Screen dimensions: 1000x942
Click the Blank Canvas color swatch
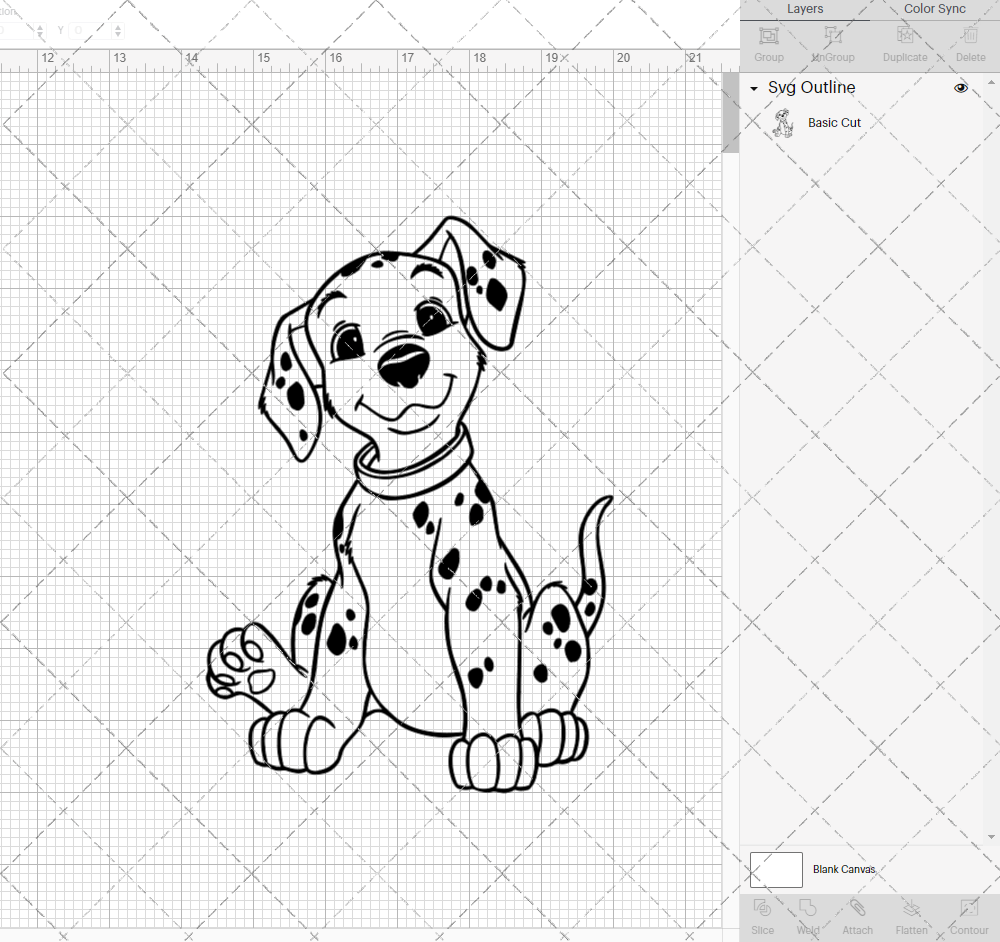tap(776, 869)
